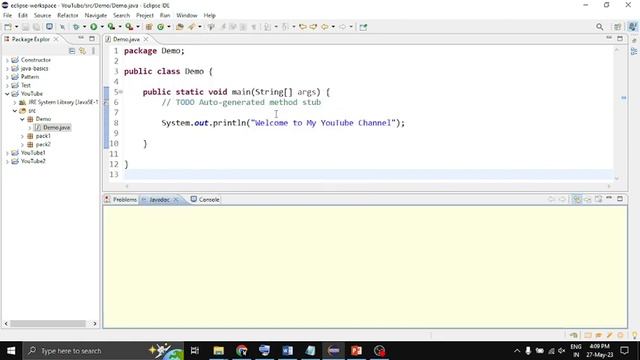The width and height of the screenshot is (640, 360).
Task: Click the Last Edit Location arrow
Action: (302, 27)
